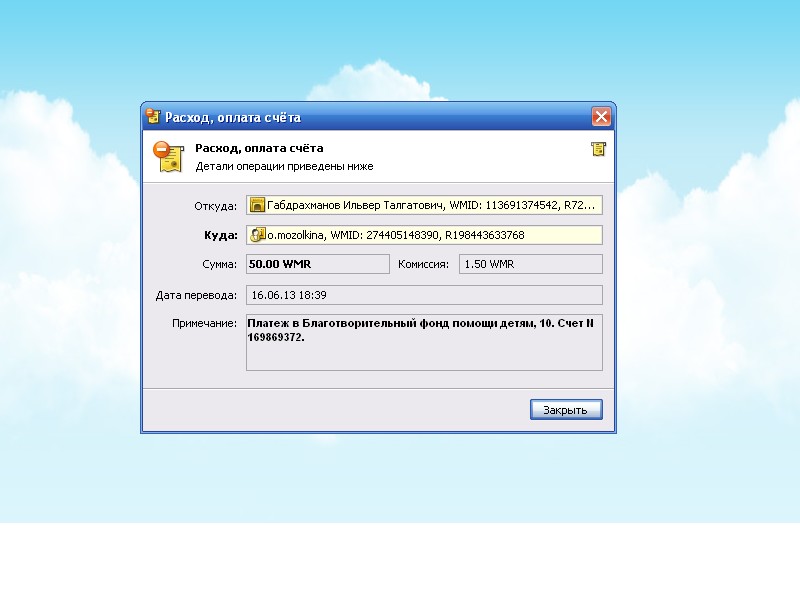Click the 'Откуда:' label

click(215, 206)
